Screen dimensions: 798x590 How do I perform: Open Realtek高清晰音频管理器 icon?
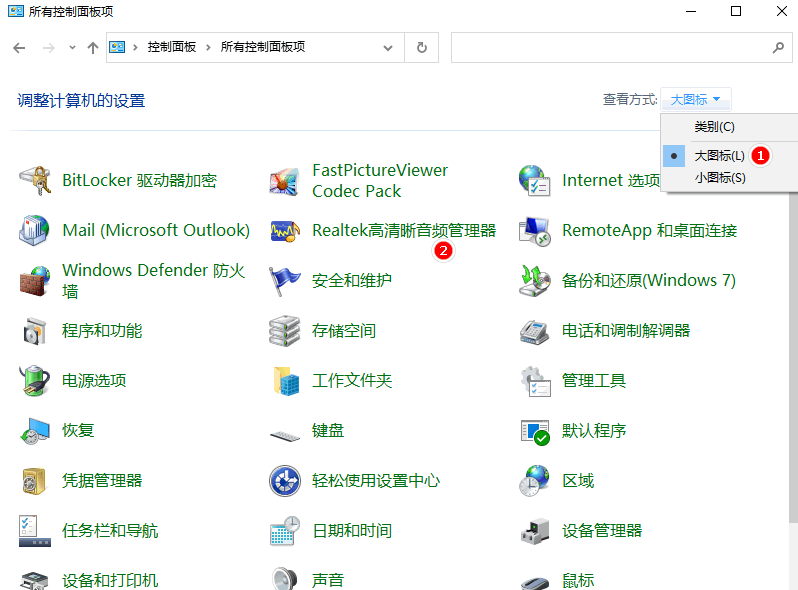pos(285,231)
